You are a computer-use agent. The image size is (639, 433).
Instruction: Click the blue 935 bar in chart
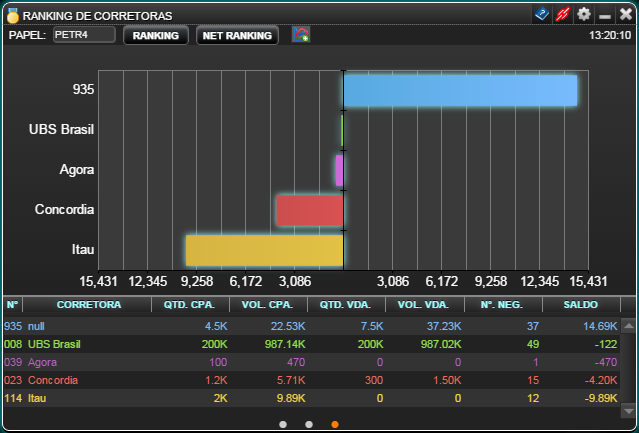[x=461, y=90]
